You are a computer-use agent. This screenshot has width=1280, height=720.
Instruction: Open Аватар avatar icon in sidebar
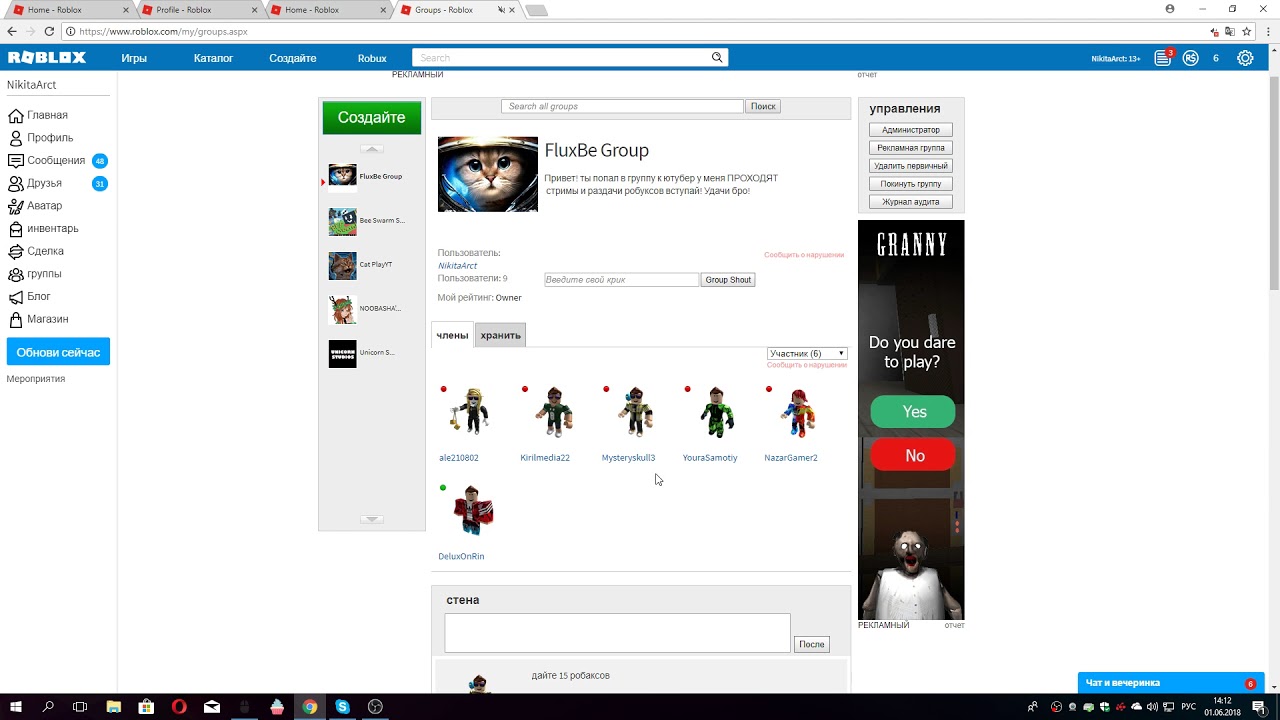click(16, 206)
